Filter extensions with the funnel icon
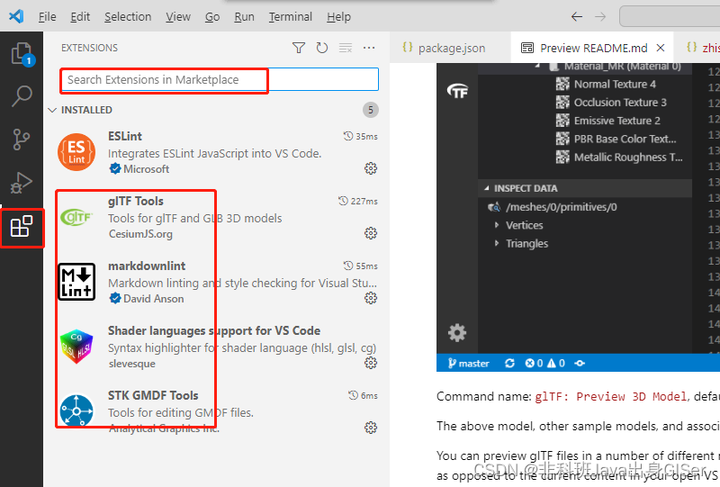Screen dimensions: 720x487 (298, 48)
